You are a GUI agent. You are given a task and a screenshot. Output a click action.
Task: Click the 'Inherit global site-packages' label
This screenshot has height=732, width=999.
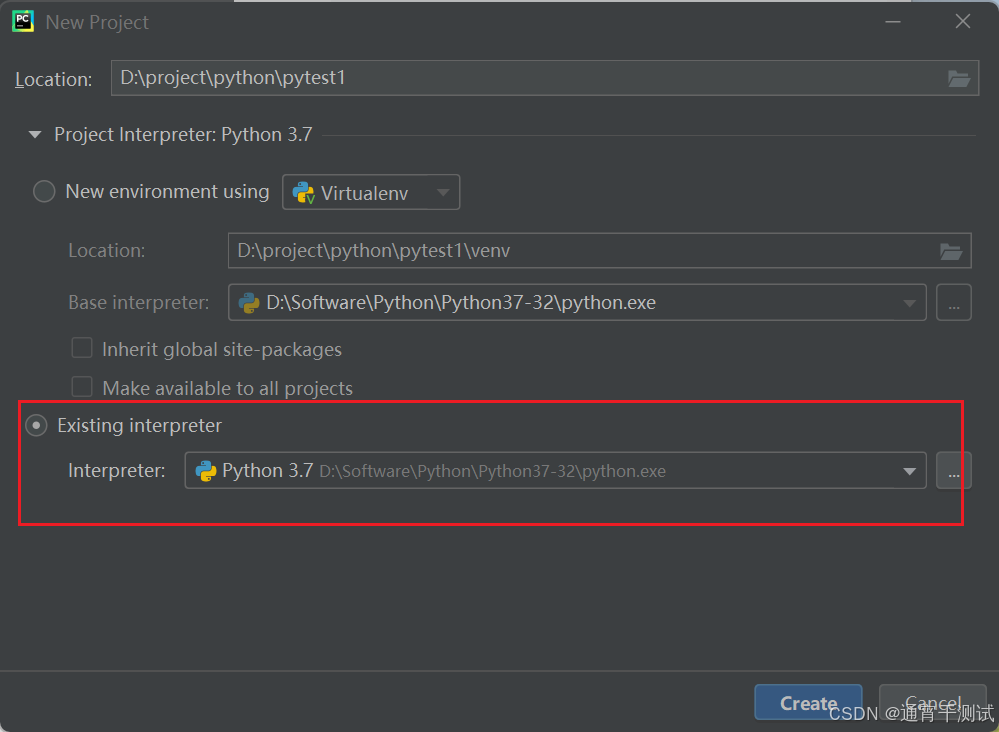(x=222, y=349)
